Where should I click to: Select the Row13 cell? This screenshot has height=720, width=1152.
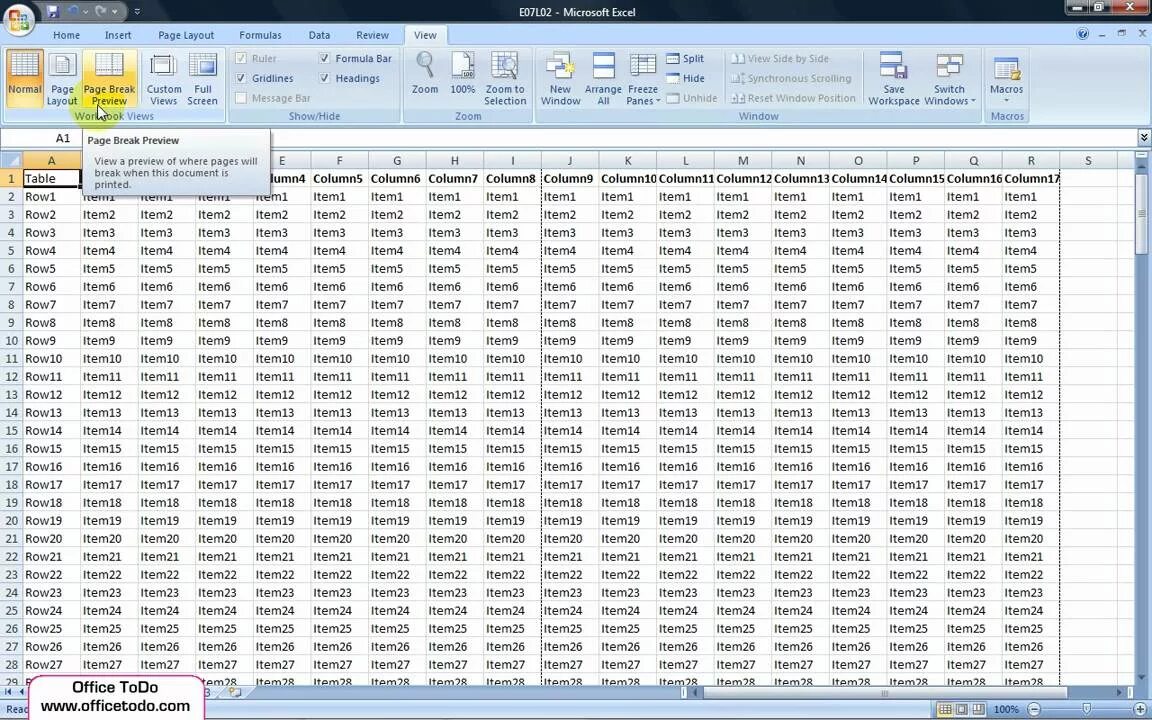[x=51, y=412]
